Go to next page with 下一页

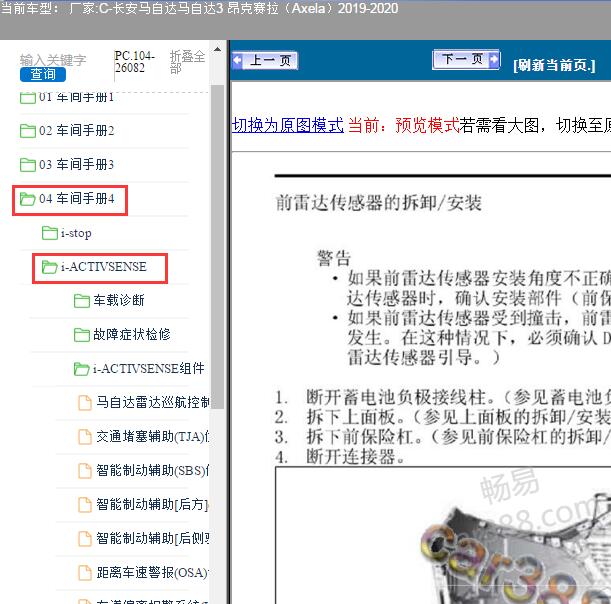point(466,60)
